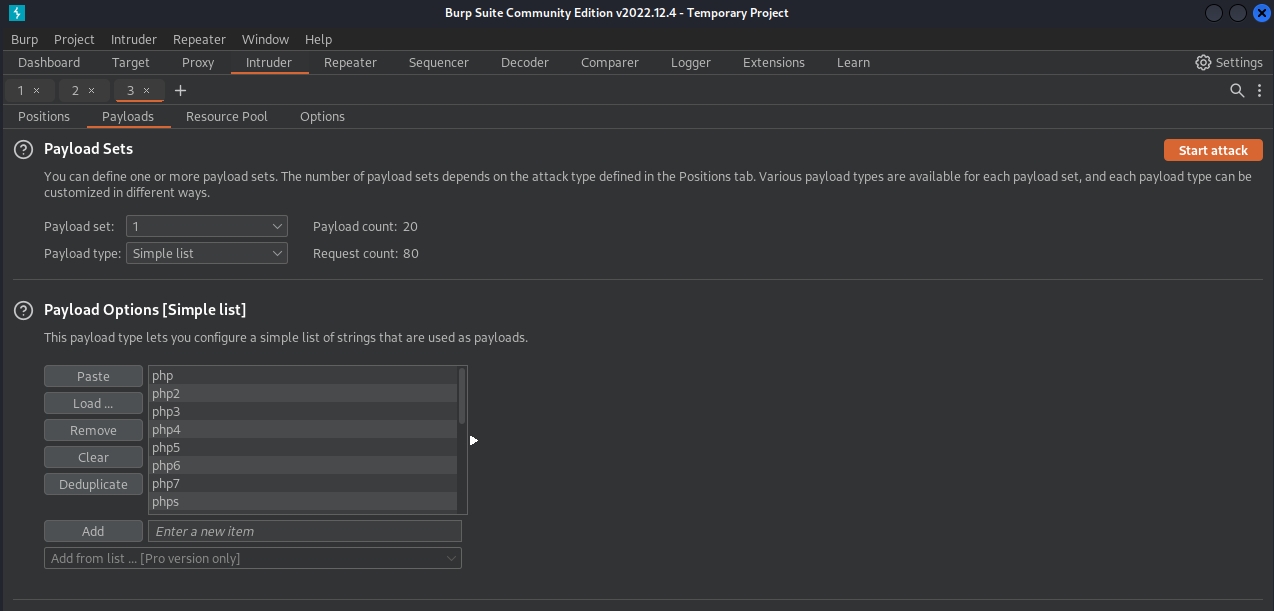
Task: Click the search magnifier icon
Action: pos(1237,90)
